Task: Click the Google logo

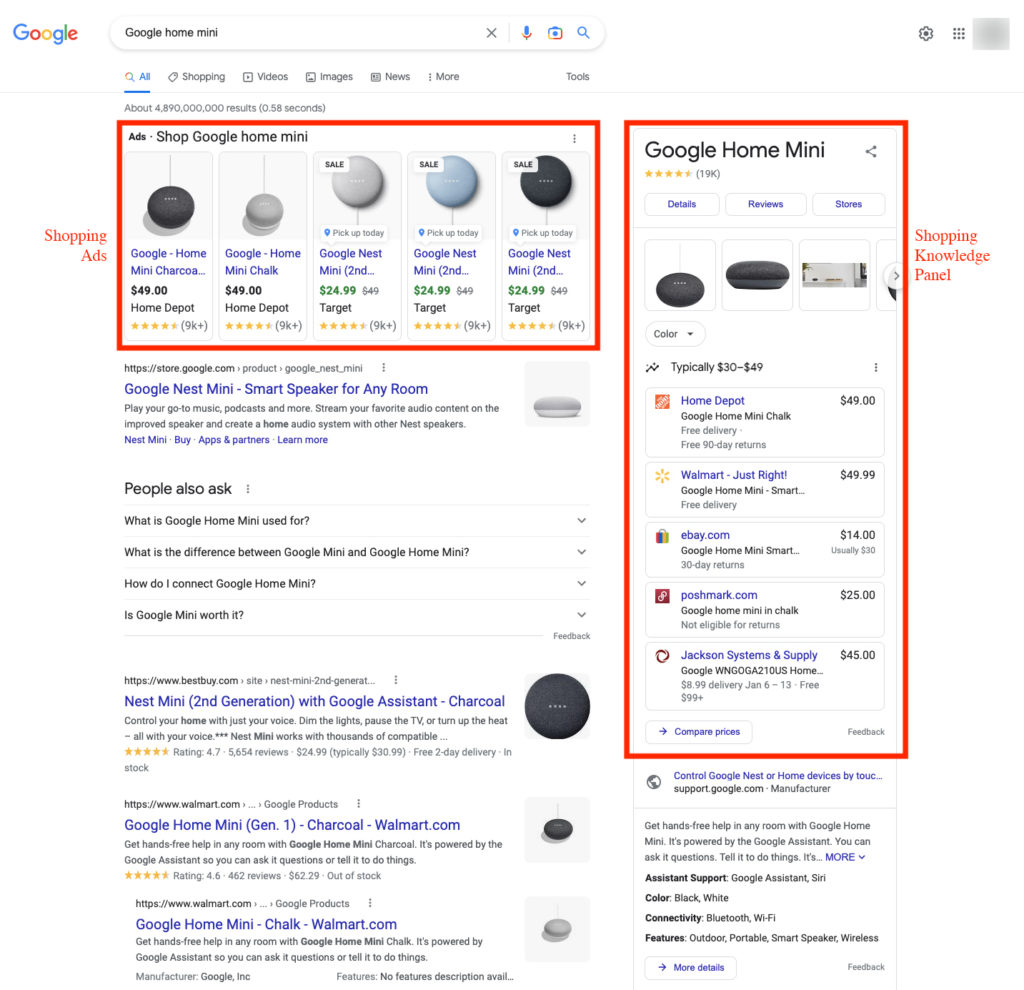Action: tap(45, 33)
